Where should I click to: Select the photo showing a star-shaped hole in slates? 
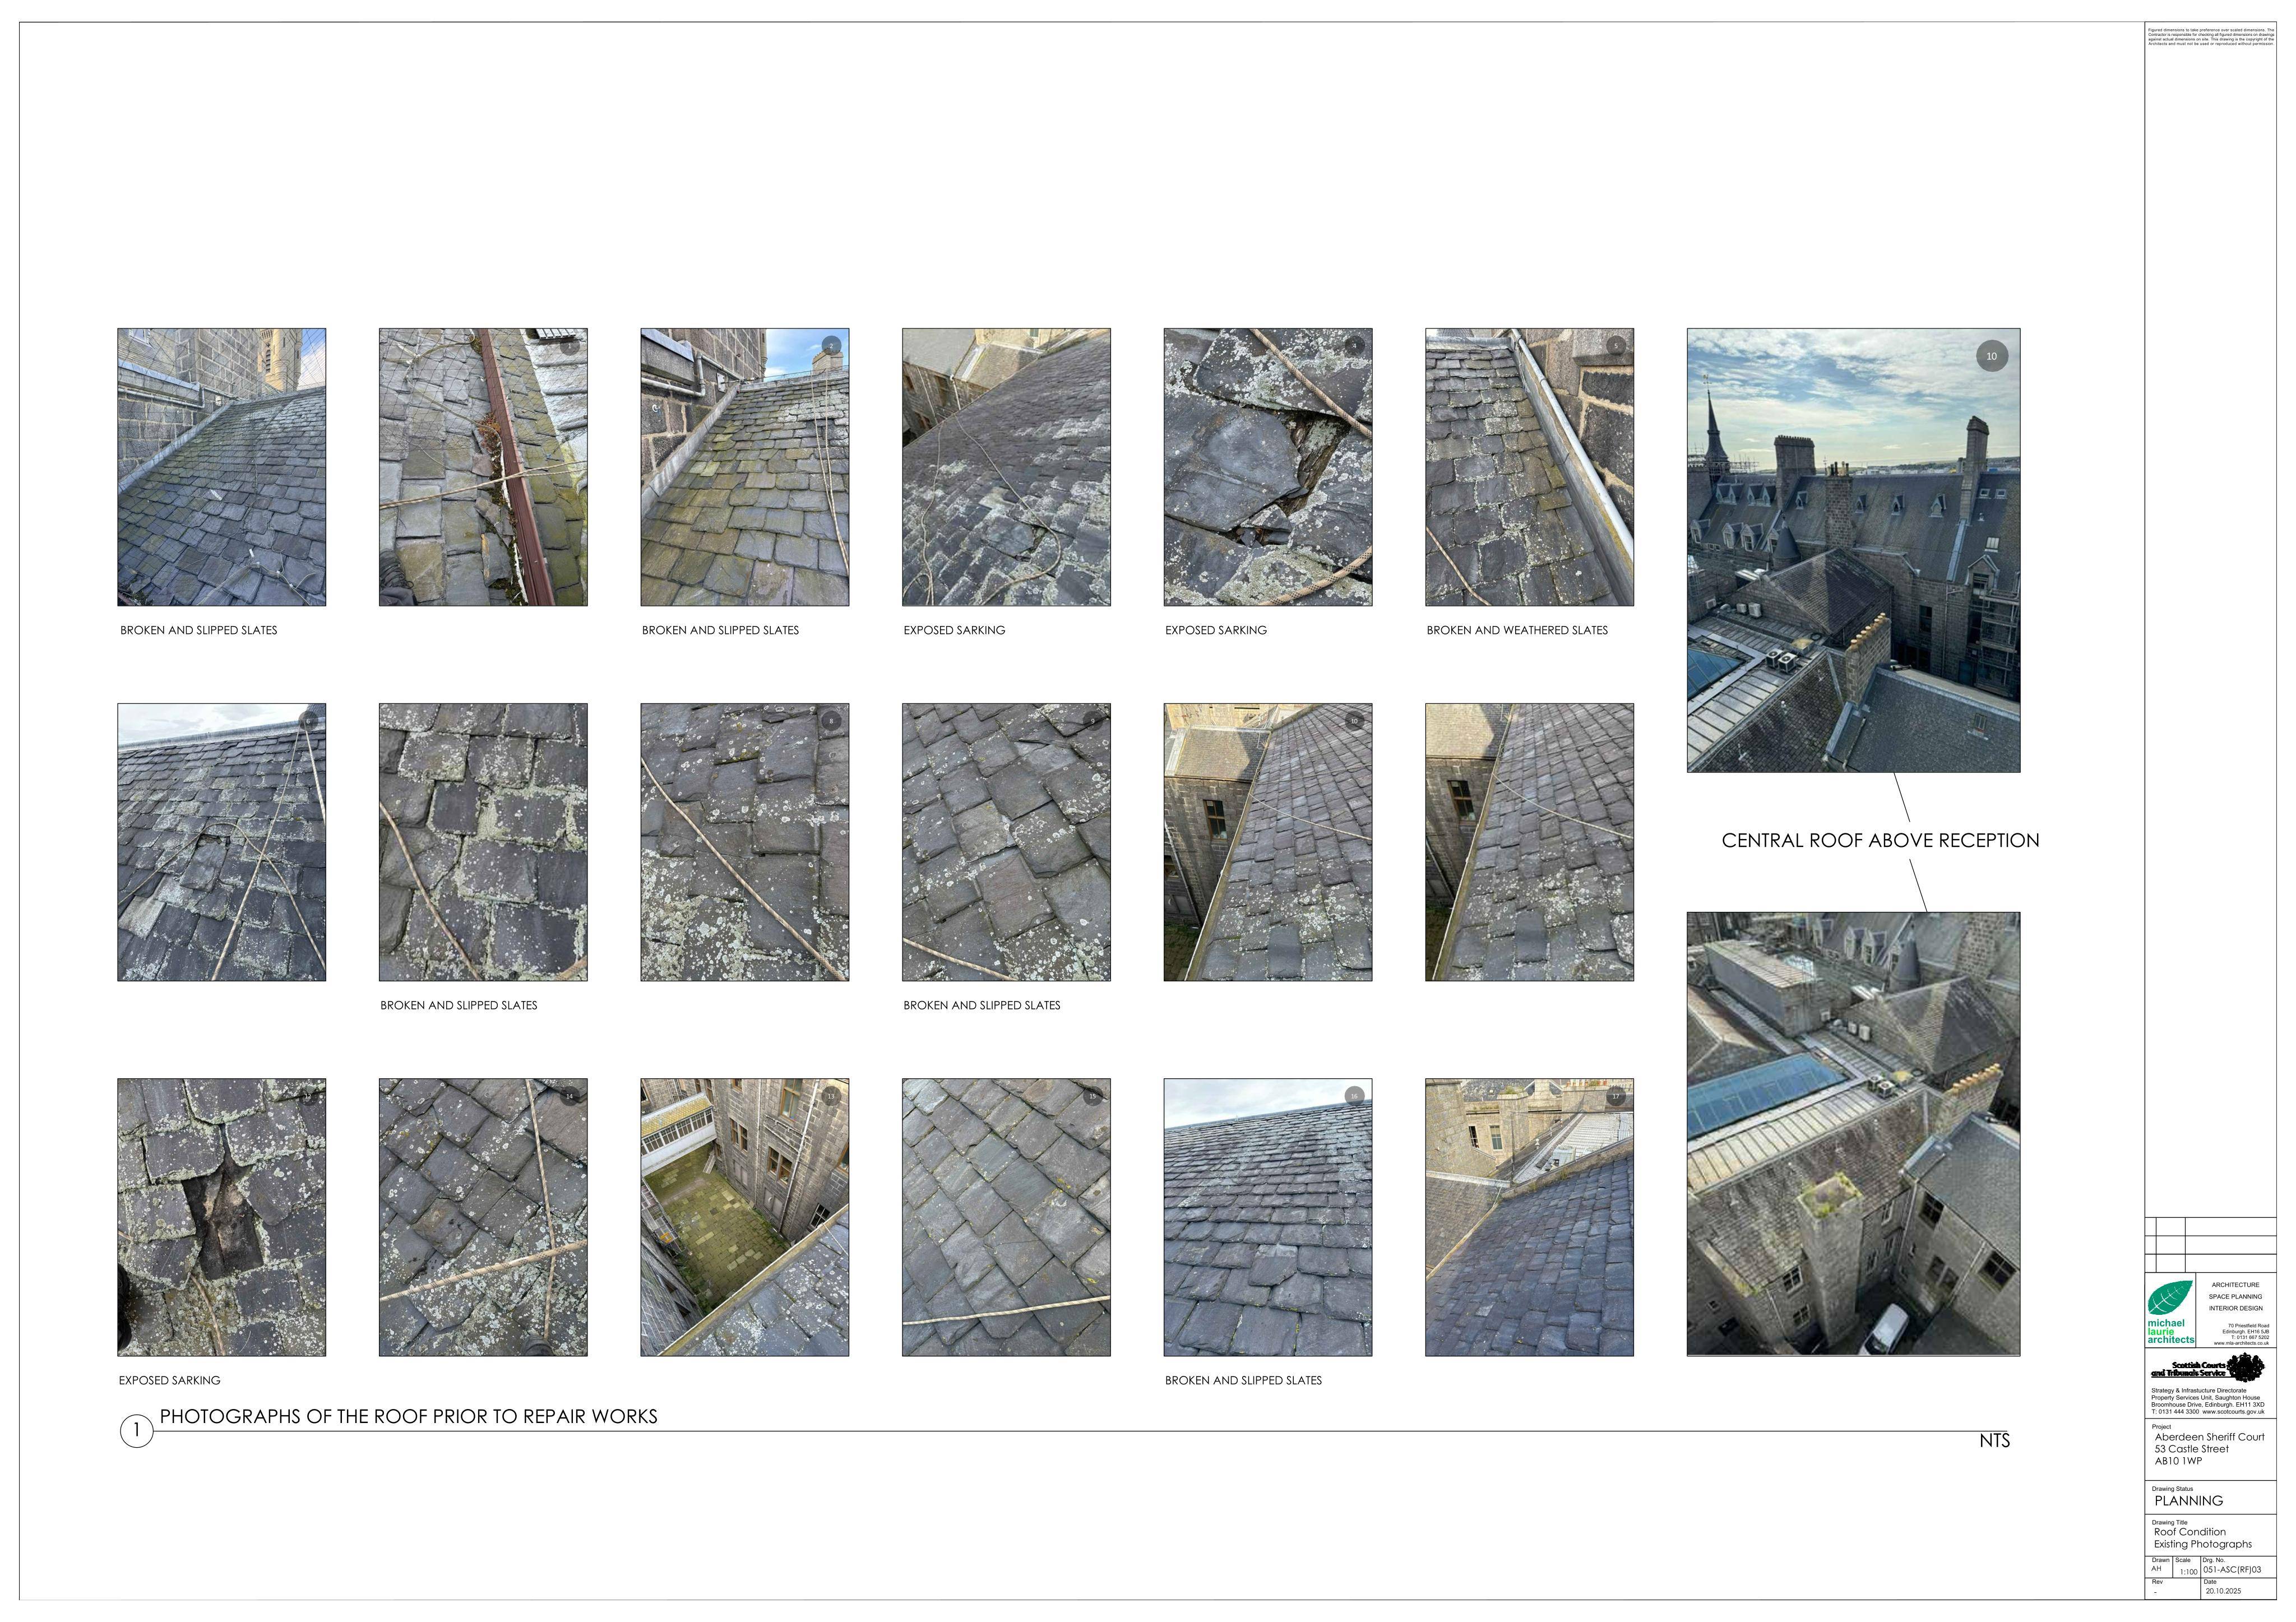point(222,1217)
